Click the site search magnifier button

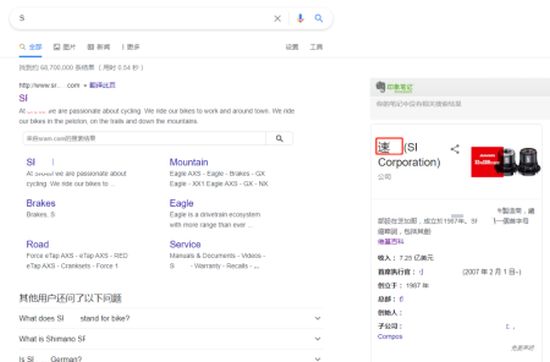279,138
